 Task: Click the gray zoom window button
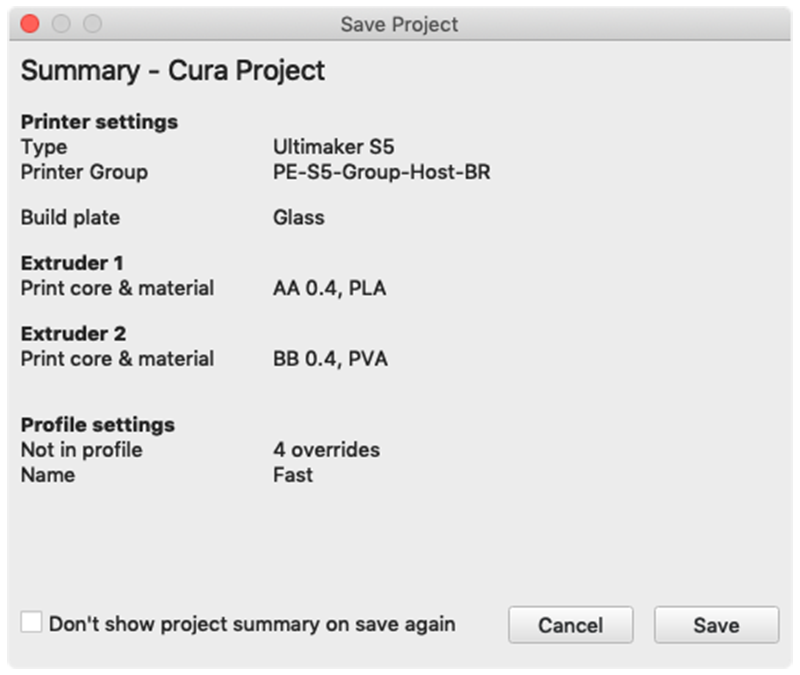point(92,23)
